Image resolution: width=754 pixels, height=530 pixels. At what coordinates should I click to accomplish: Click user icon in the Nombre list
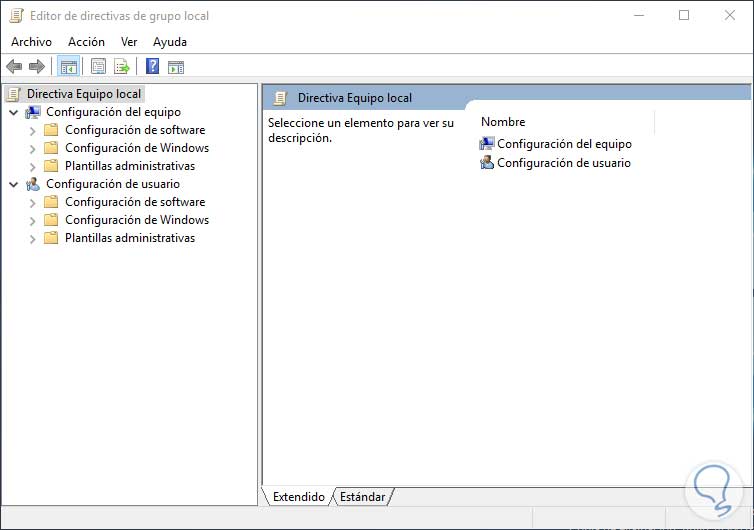point(487,163)
